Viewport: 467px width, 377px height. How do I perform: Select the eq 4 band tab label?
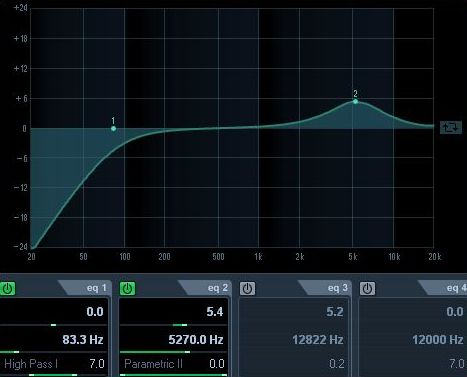(x=456, y=288)
